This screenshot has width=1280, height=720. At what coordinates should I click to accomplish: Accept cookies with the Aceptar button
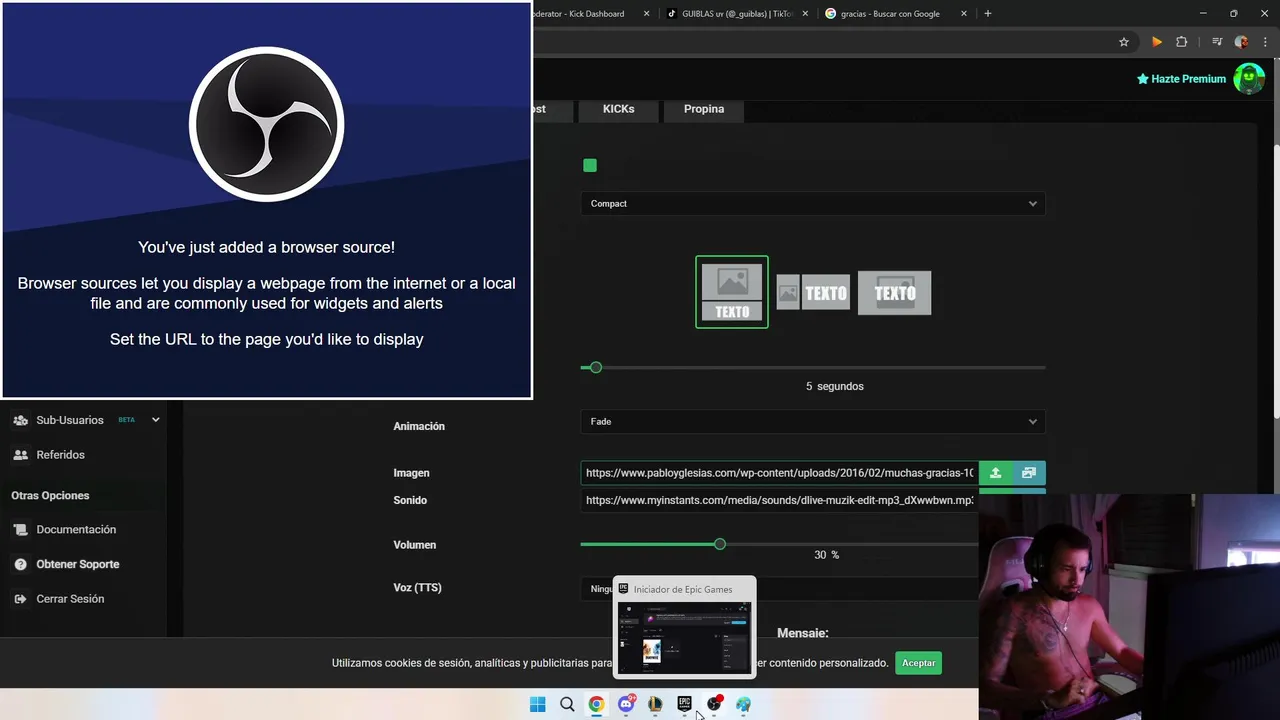[918, 663]
